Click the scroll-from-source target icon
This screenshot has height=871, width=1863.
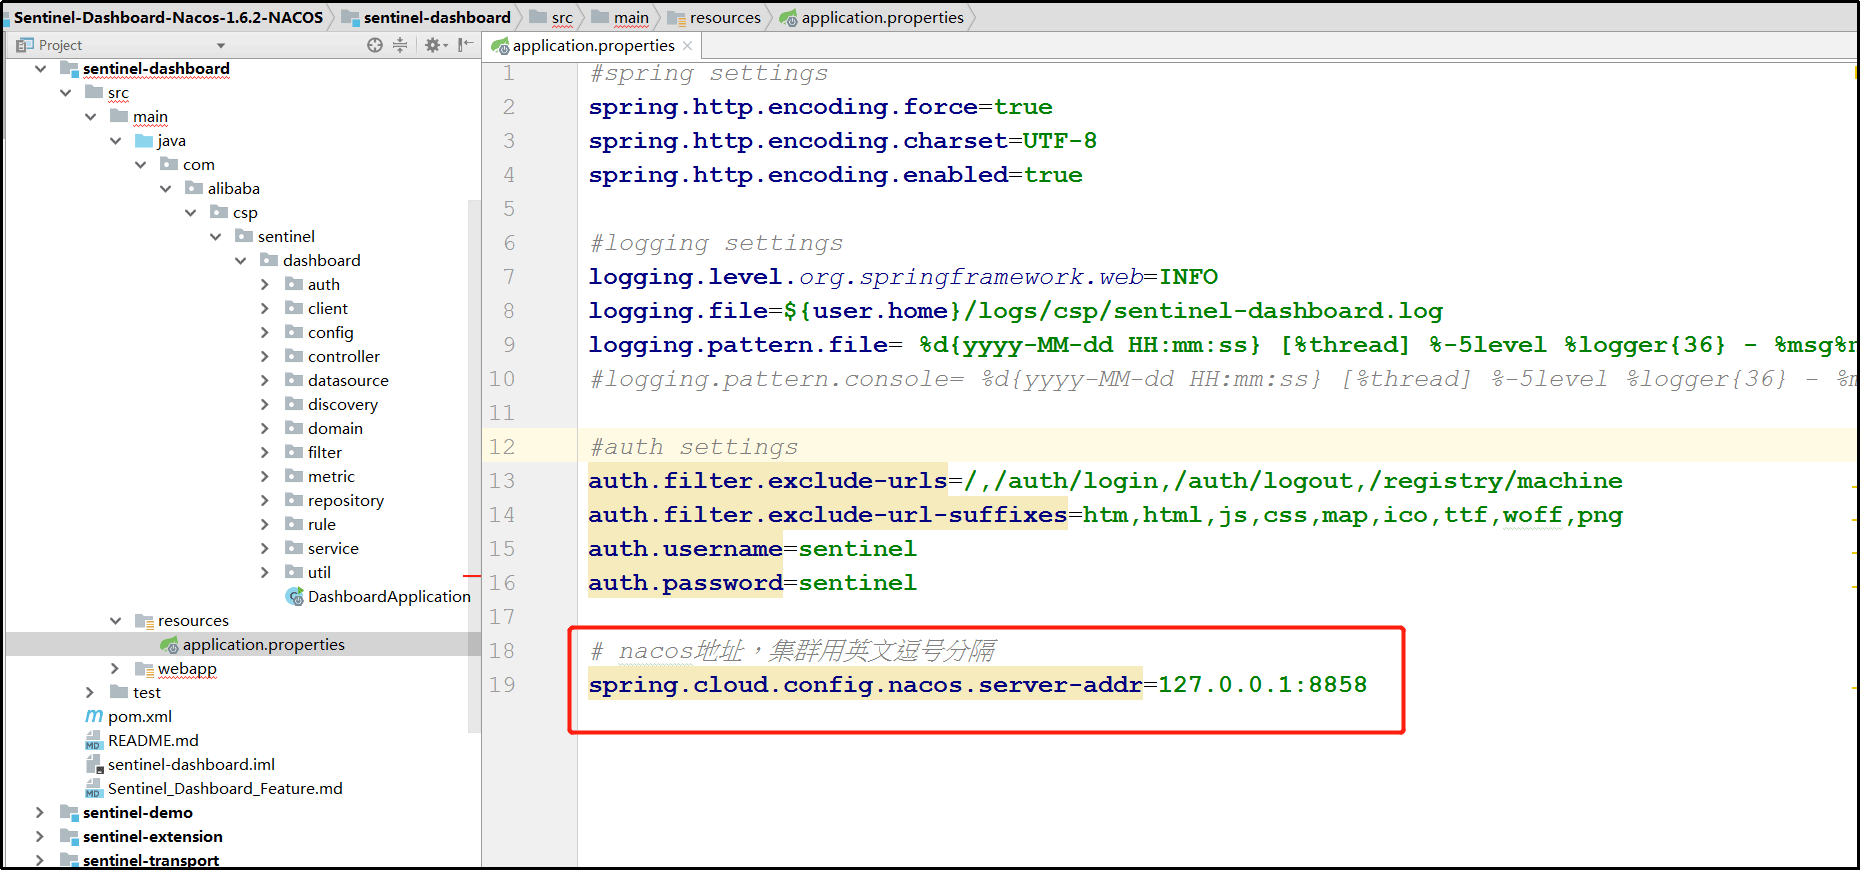(x=374, y=45)
